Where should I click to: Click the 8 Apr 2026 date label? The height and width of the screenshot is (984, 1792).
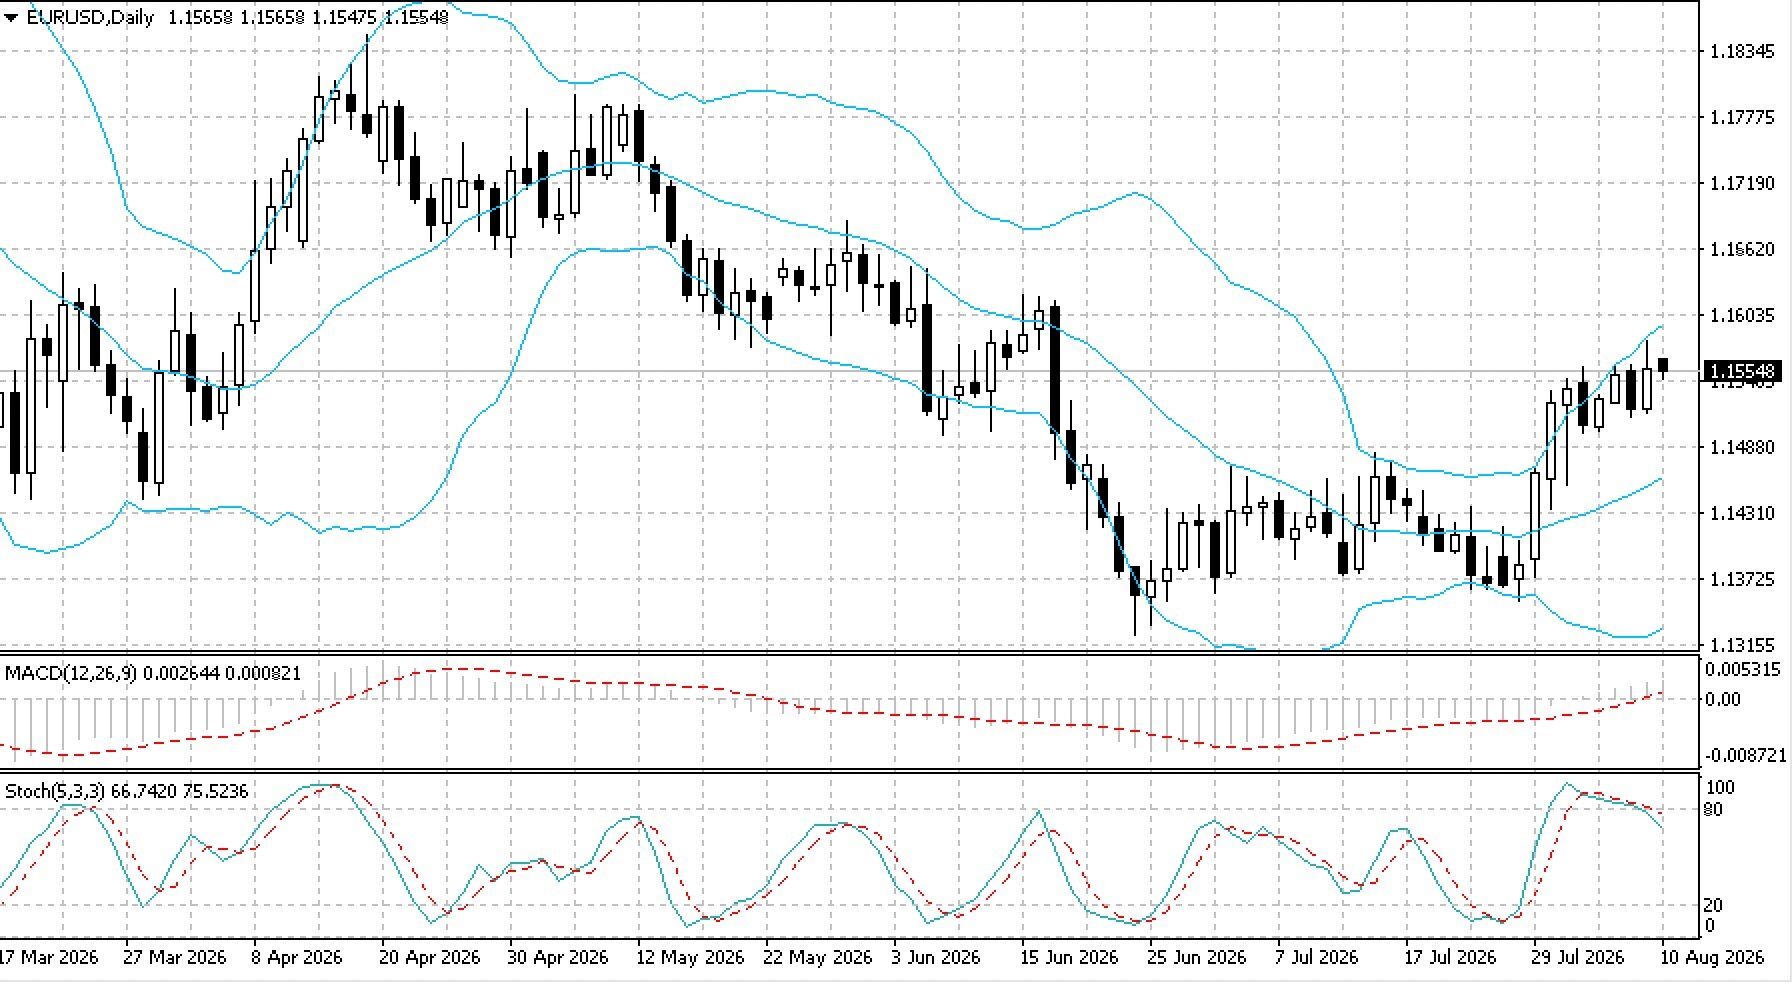pyautogui.click(x=297, y=958)
